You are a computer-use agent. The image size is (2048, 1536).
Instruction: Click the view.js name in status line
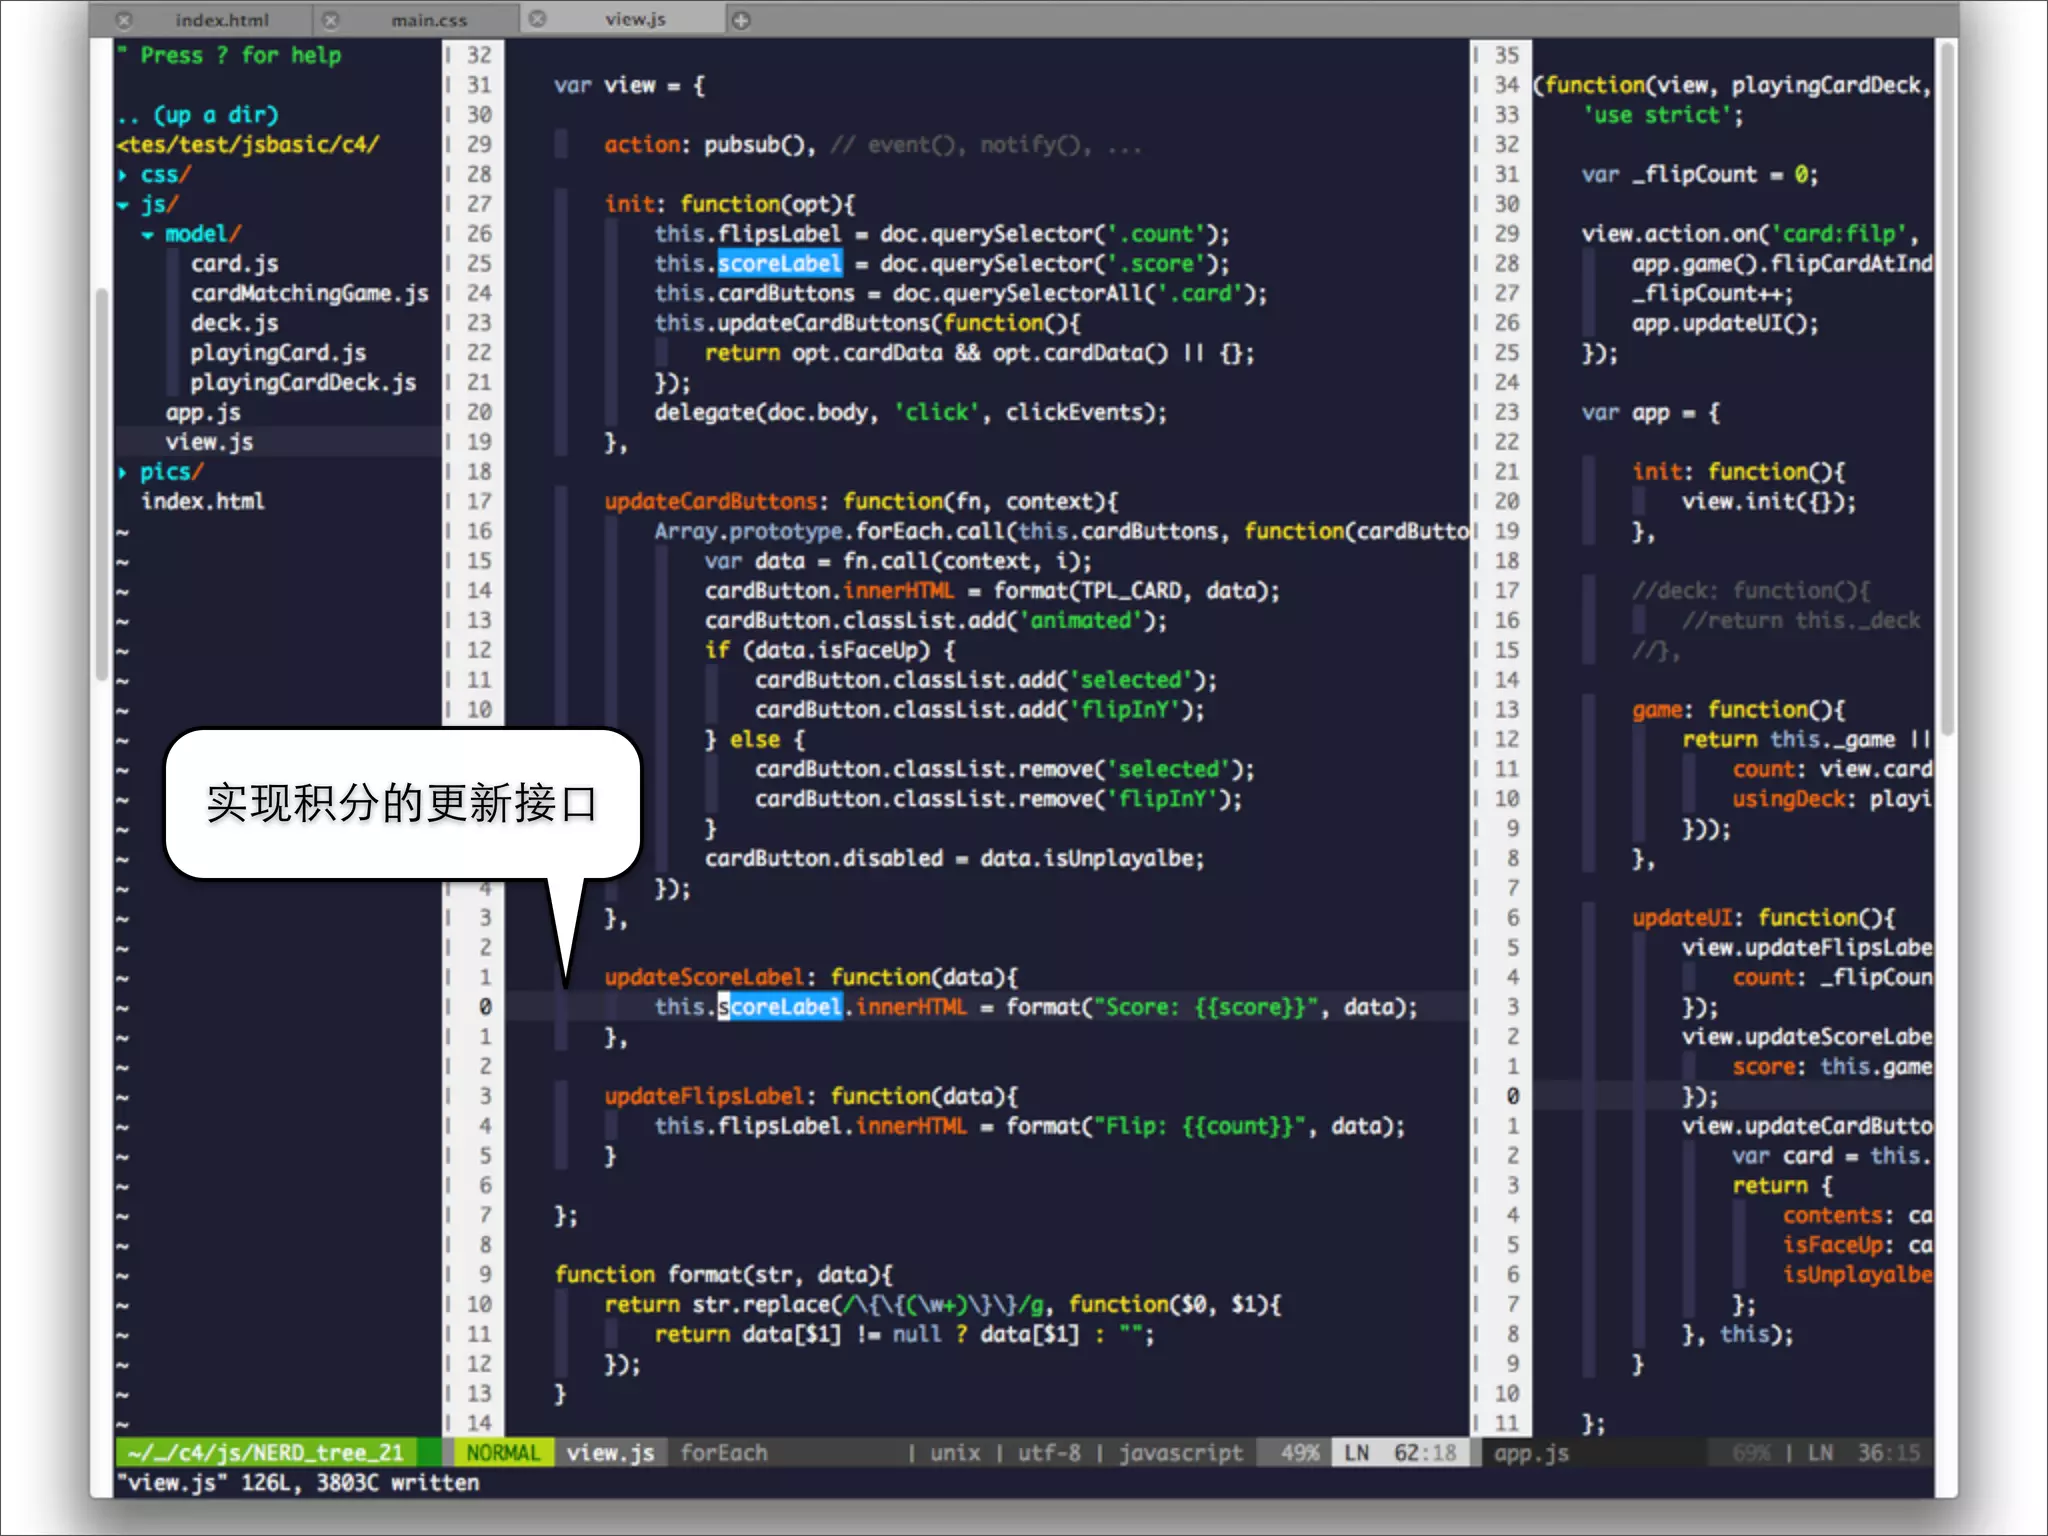coord(610,1453)
